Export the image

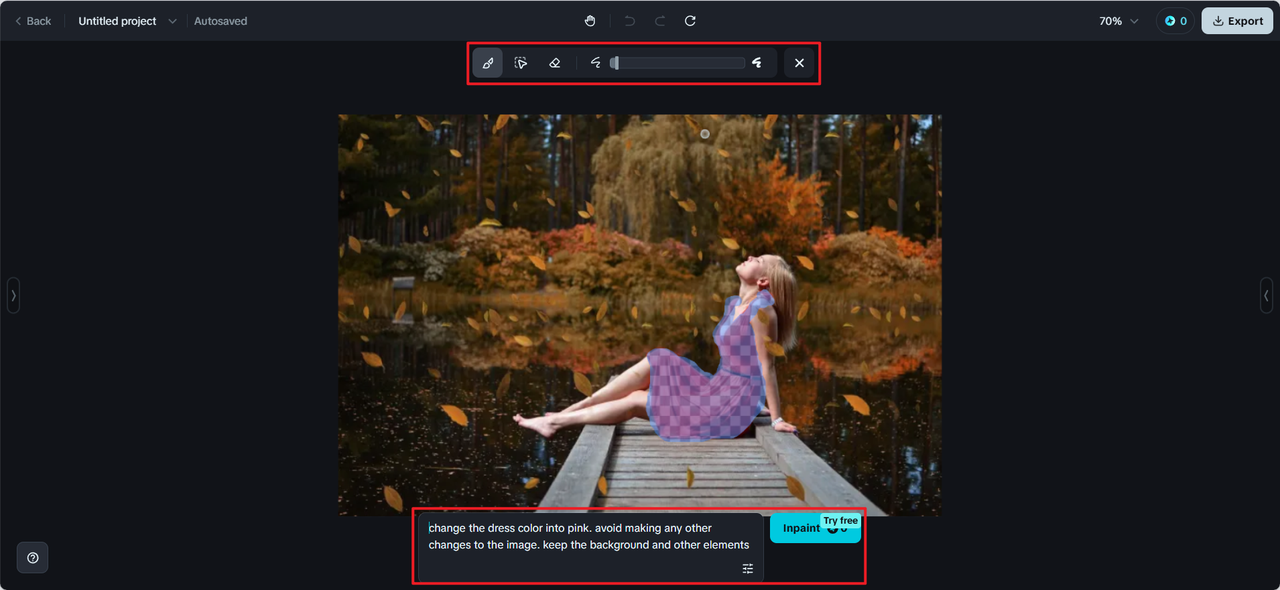click(1237, 21)
